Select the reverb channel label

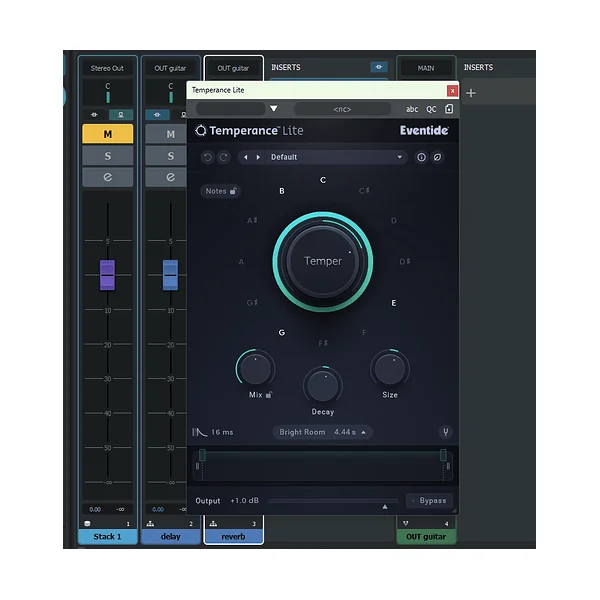(233, 536)
